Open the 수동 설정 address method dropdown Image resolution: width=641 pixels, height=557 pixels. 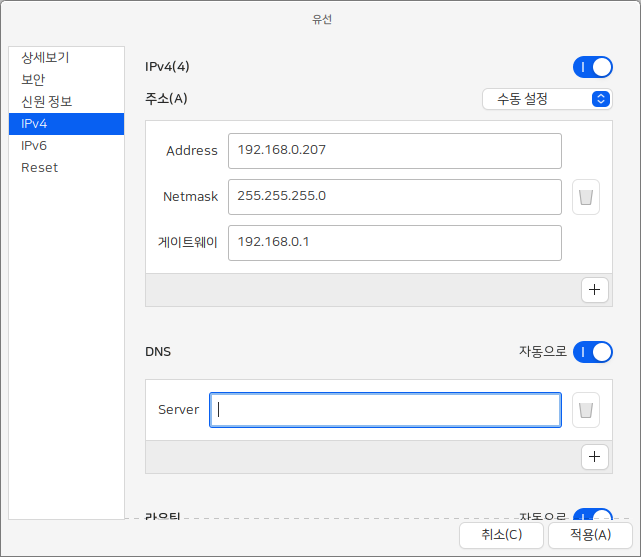point(546,99)
